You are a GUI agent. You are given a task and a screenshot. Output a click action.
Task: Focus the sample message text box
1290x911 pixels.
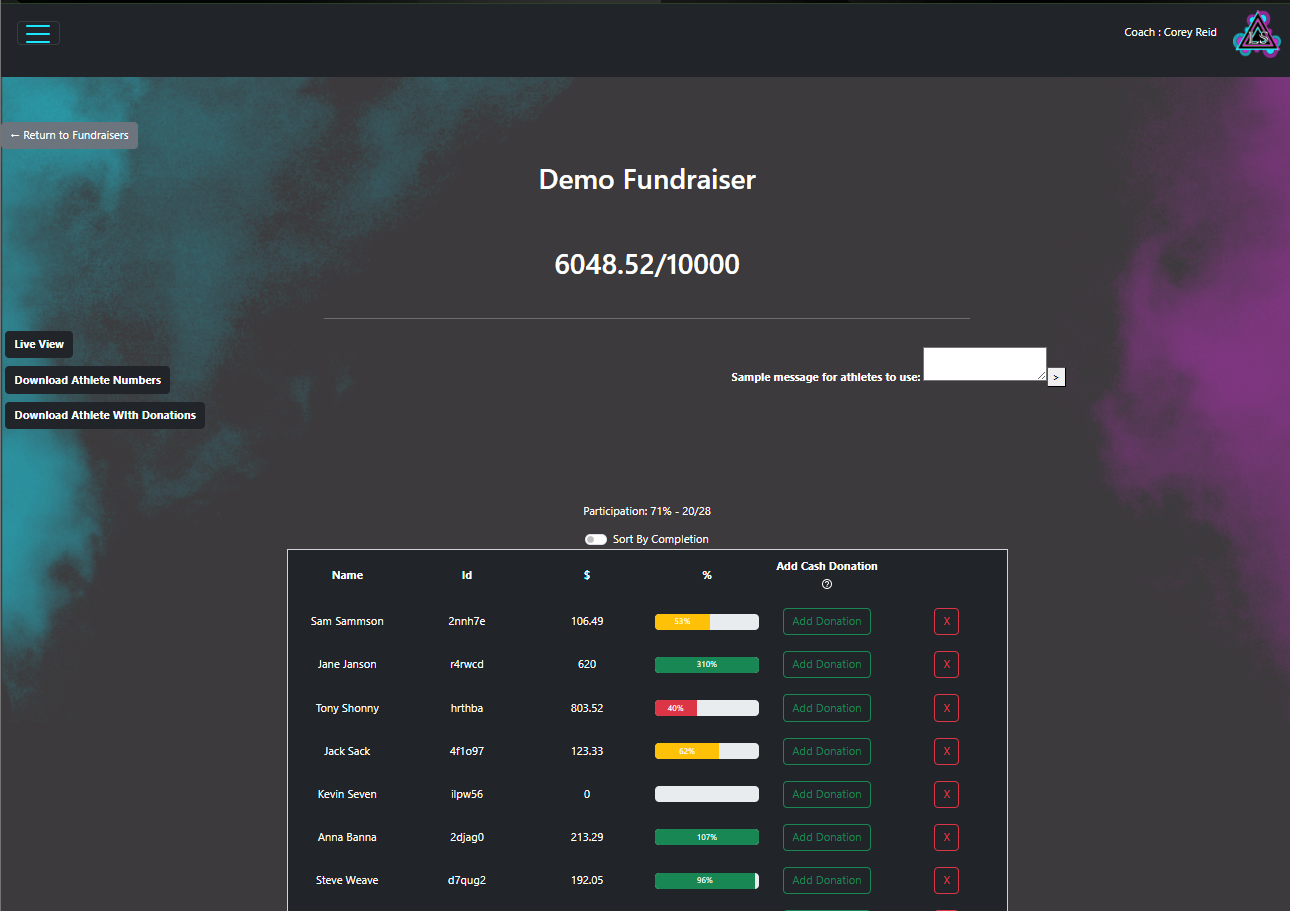pos(984,364)
